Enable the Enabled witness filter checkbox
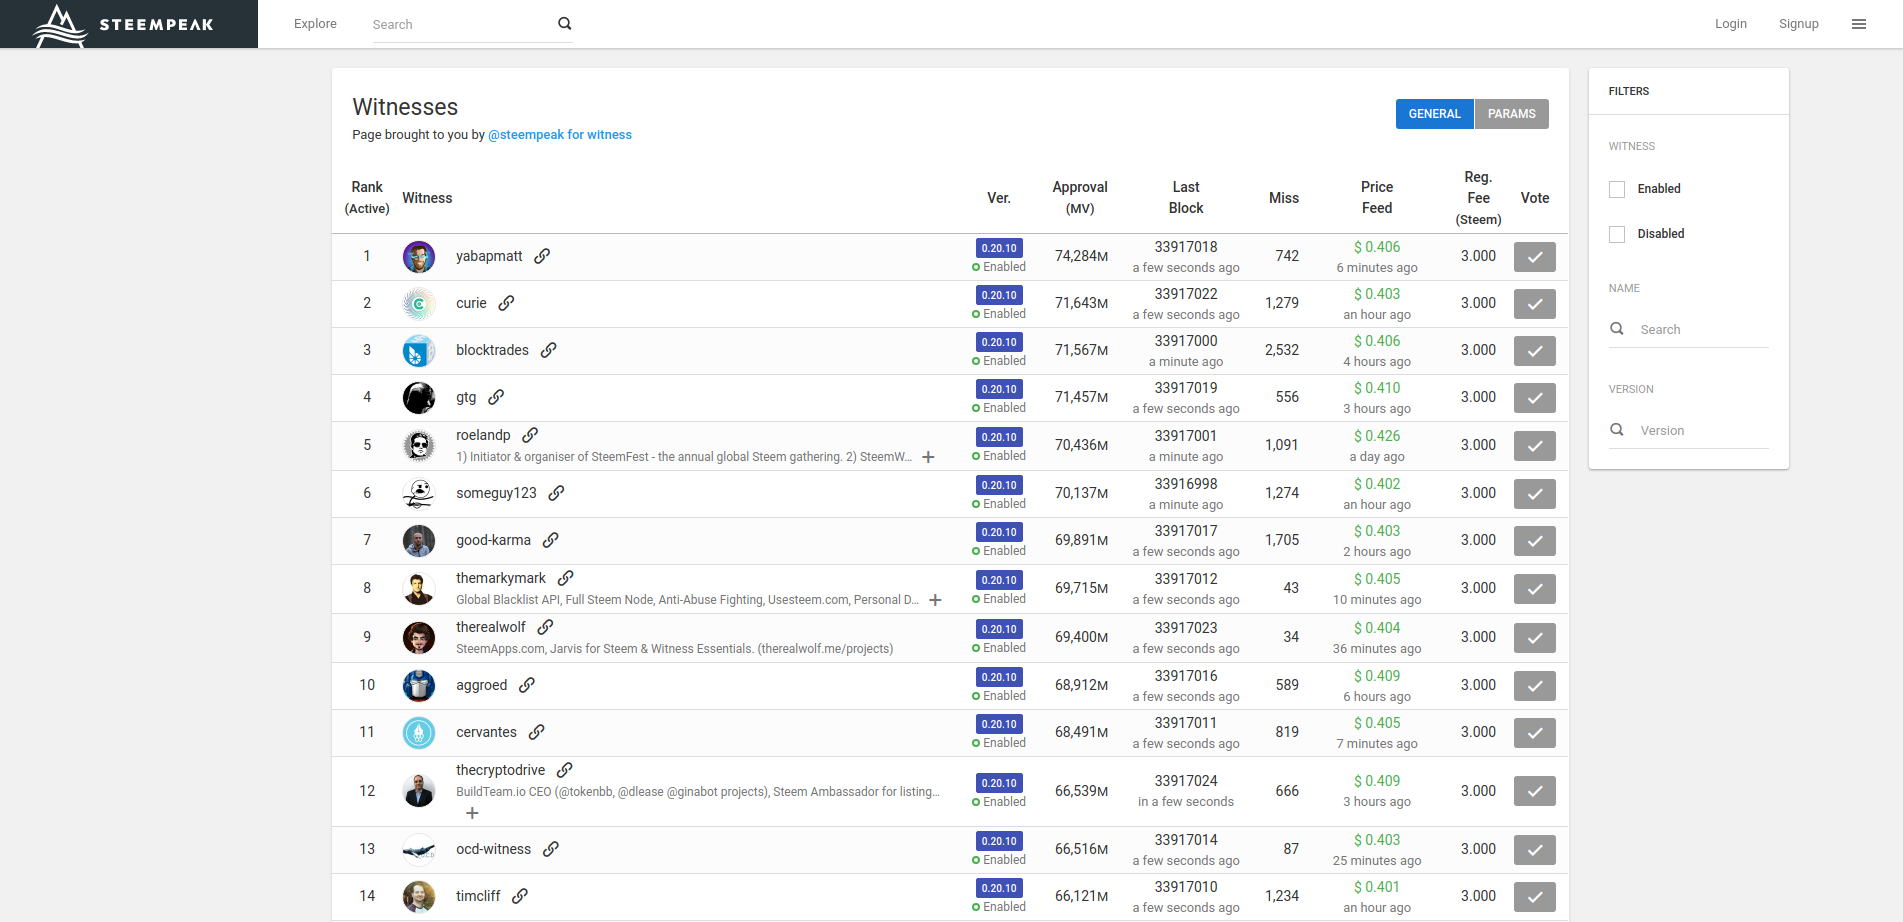 pyautogui.click(x=1617, y=189)
